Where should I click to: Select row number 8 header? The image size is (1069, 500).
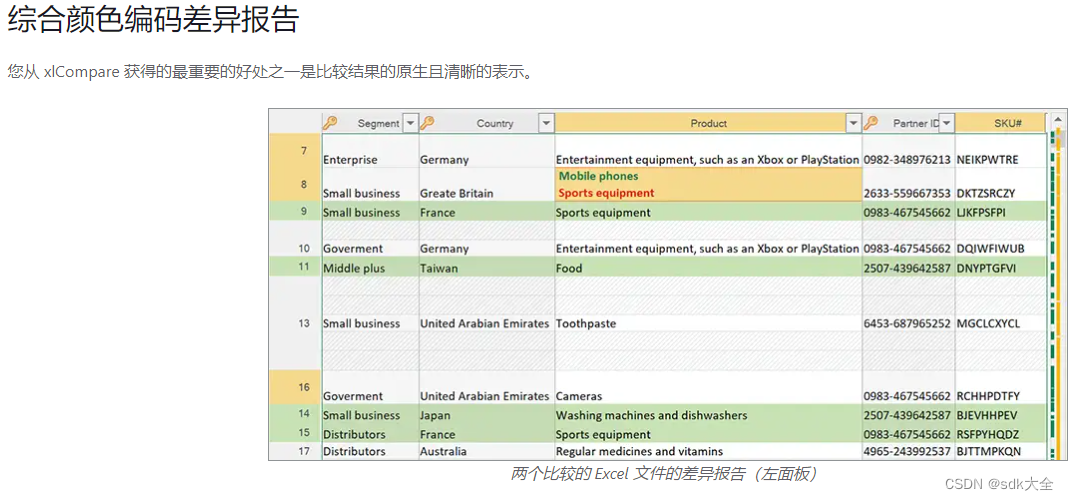tap(295, 184)
